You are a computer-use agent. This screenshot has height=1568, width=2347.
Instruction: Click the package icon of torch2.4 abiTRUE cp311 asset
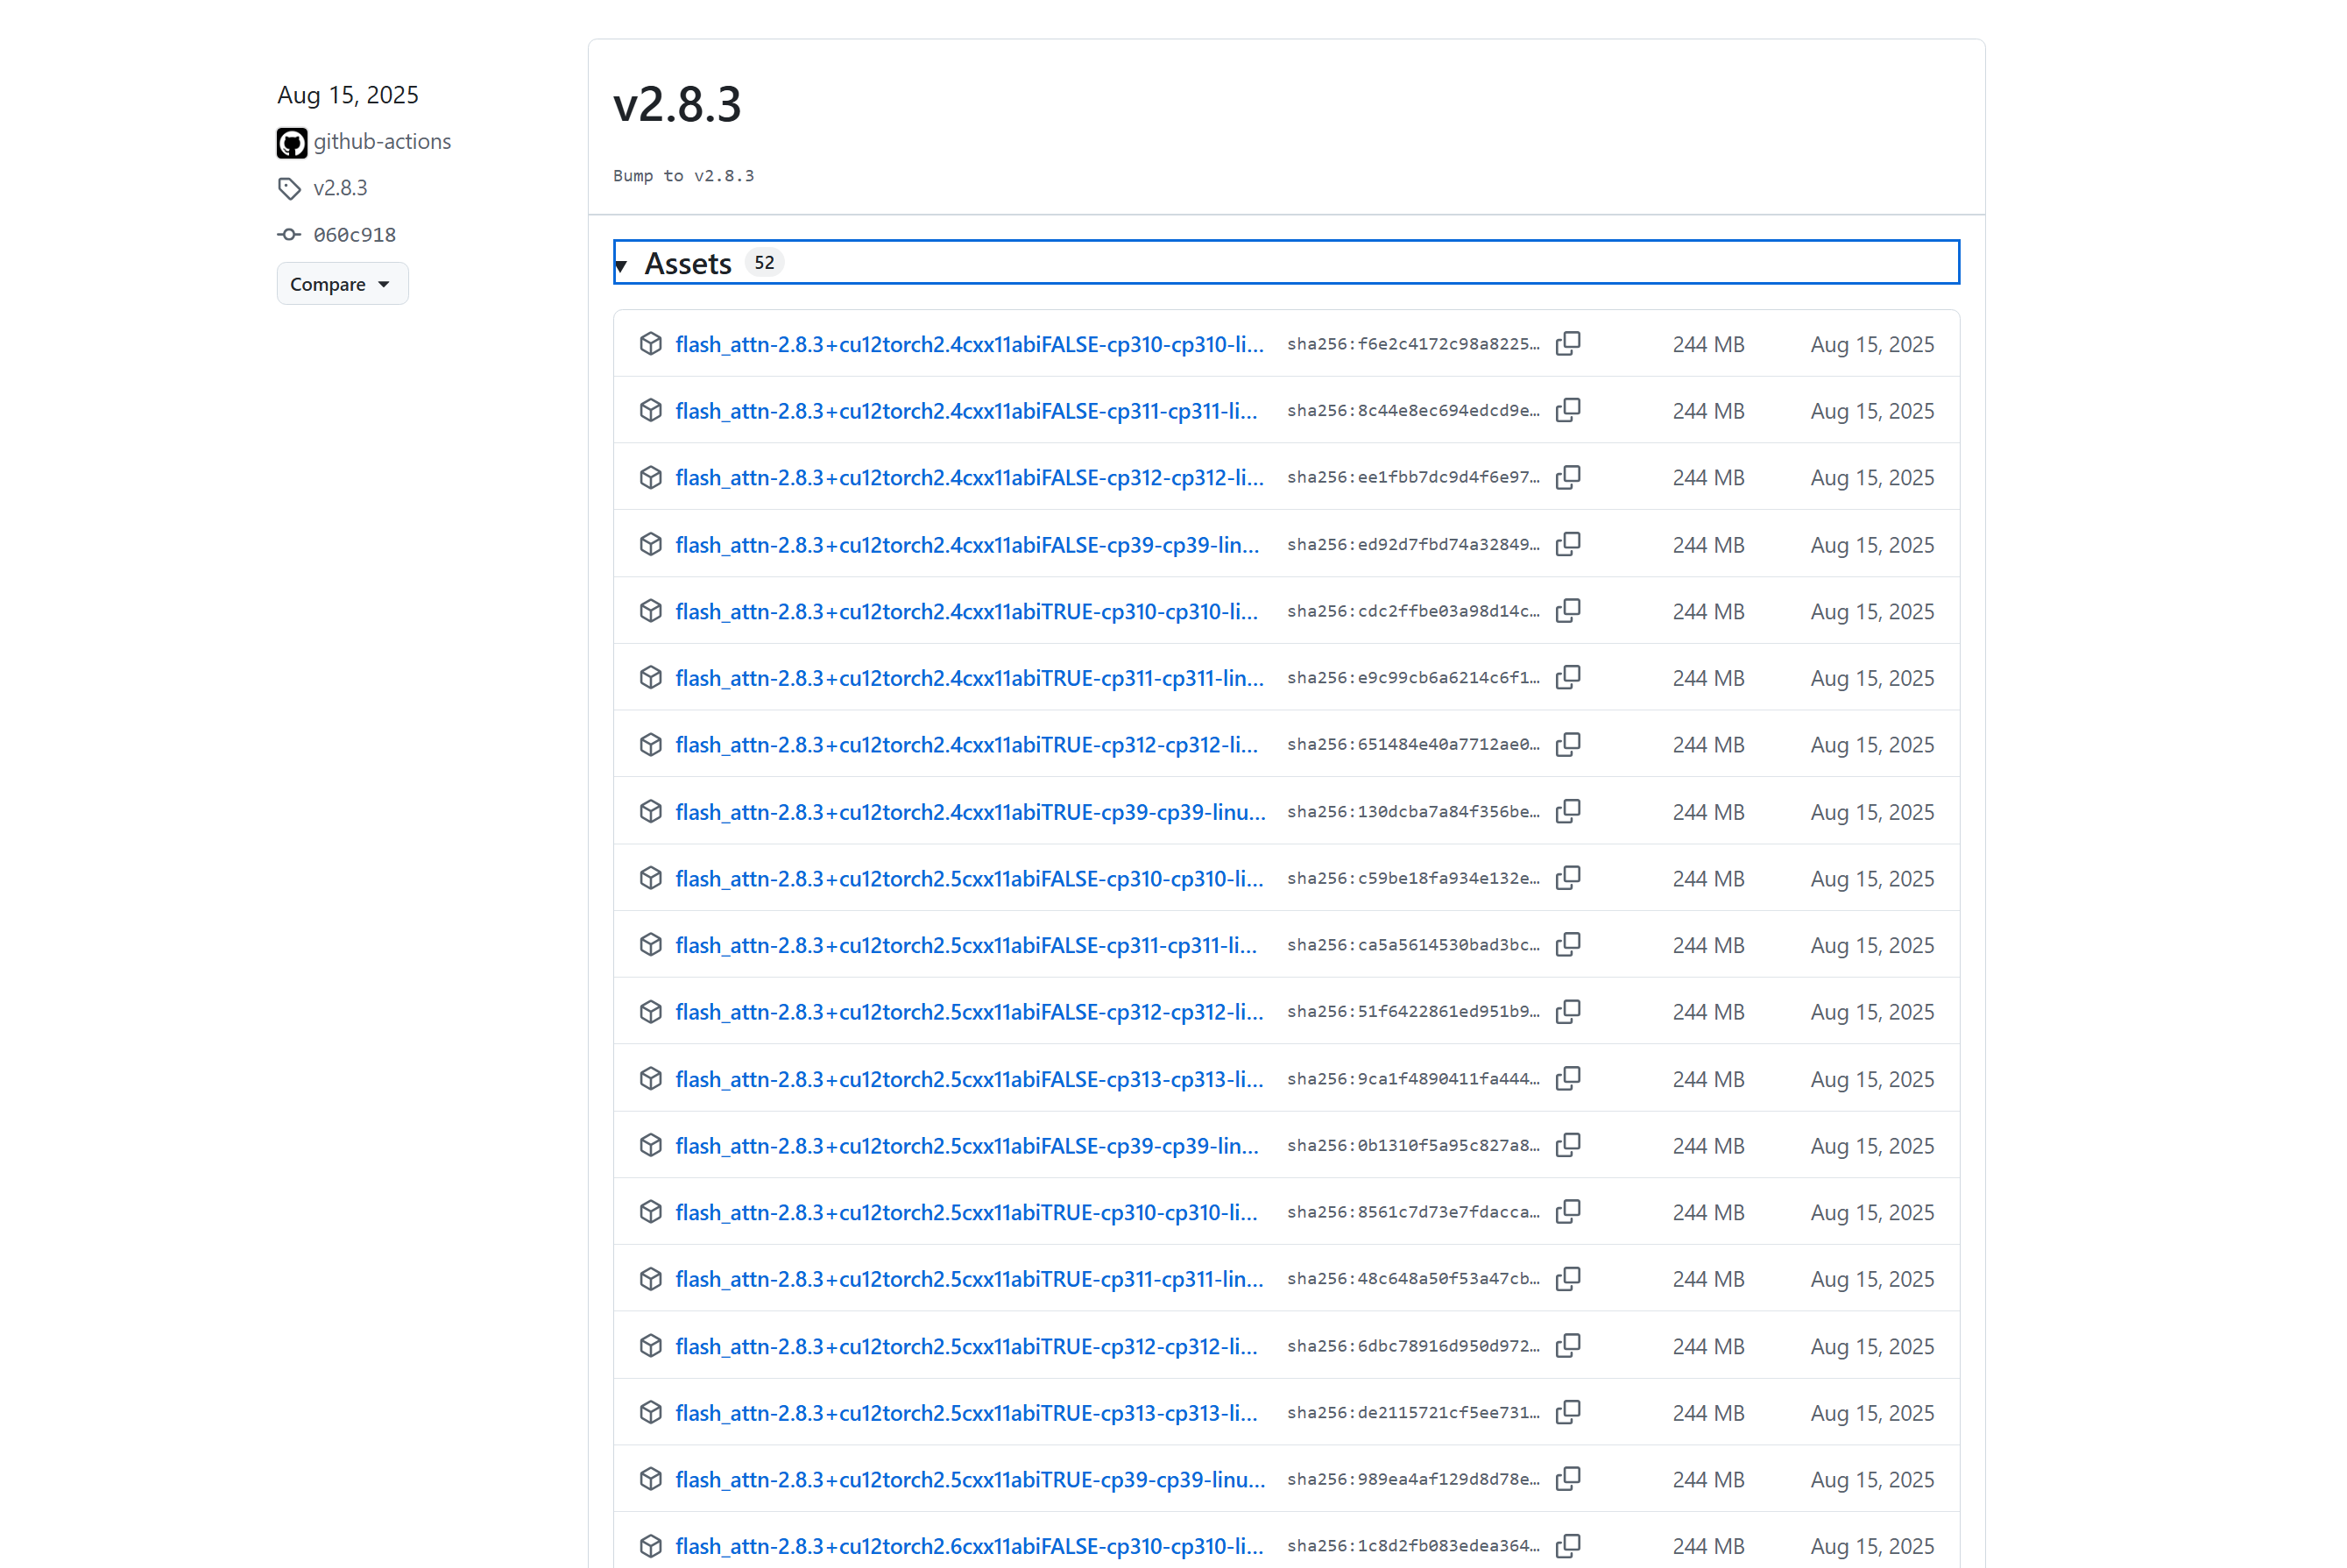click(651, 678)
